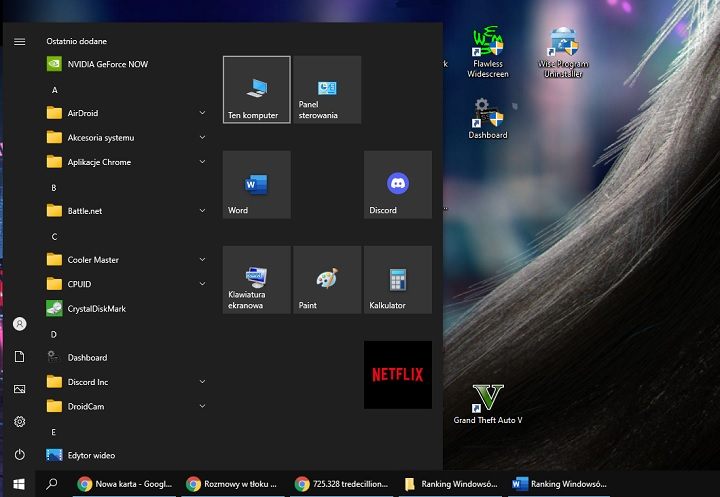Open Pictures from the Start sidebar
The image size is (720, 497).
coord(19,389)
